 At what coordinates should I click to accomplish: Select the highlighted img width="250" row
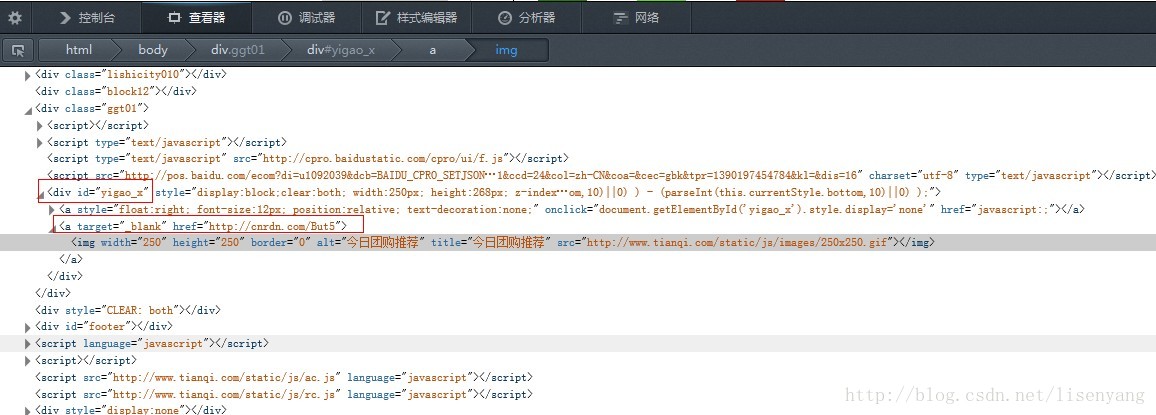(x=578, y=243)
